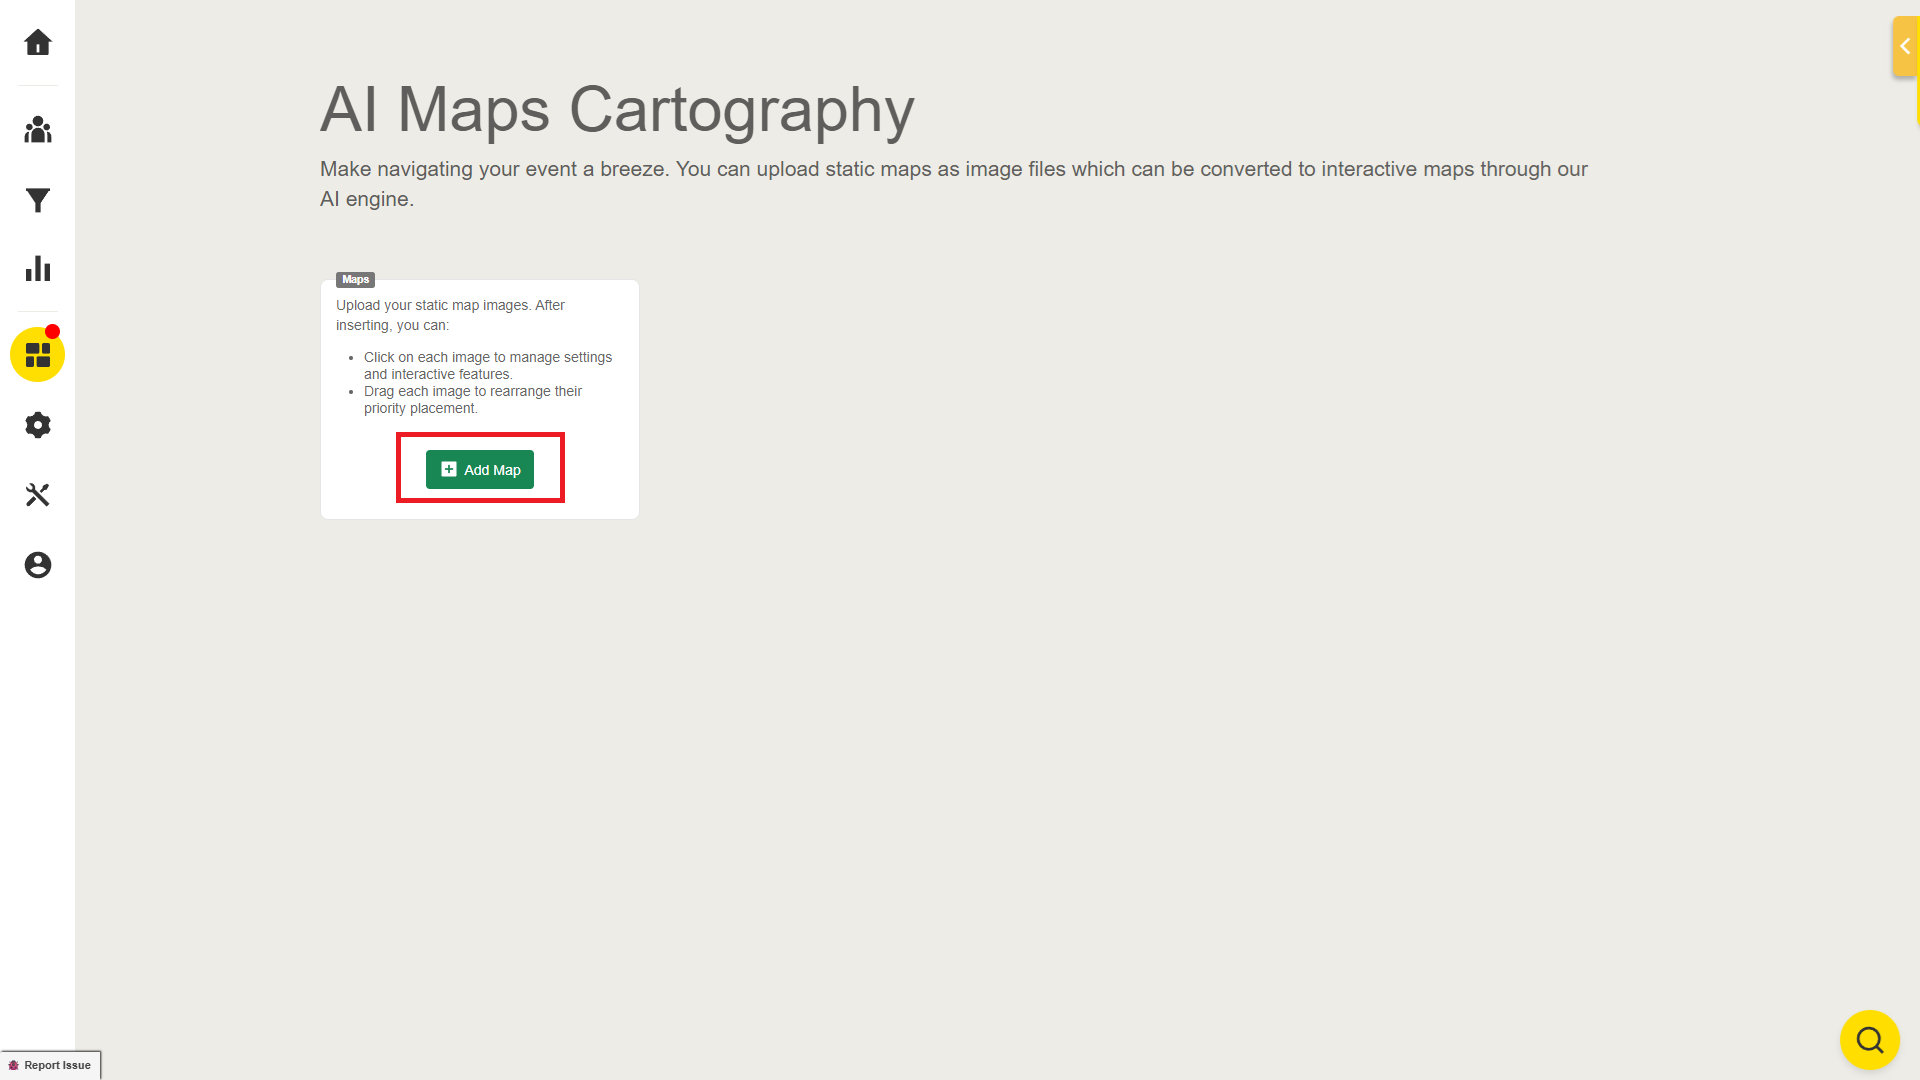Expand the orange side panel chevron
Image resolution: width=1920 pixels, height=1080 pixels.
[1904, 46]
